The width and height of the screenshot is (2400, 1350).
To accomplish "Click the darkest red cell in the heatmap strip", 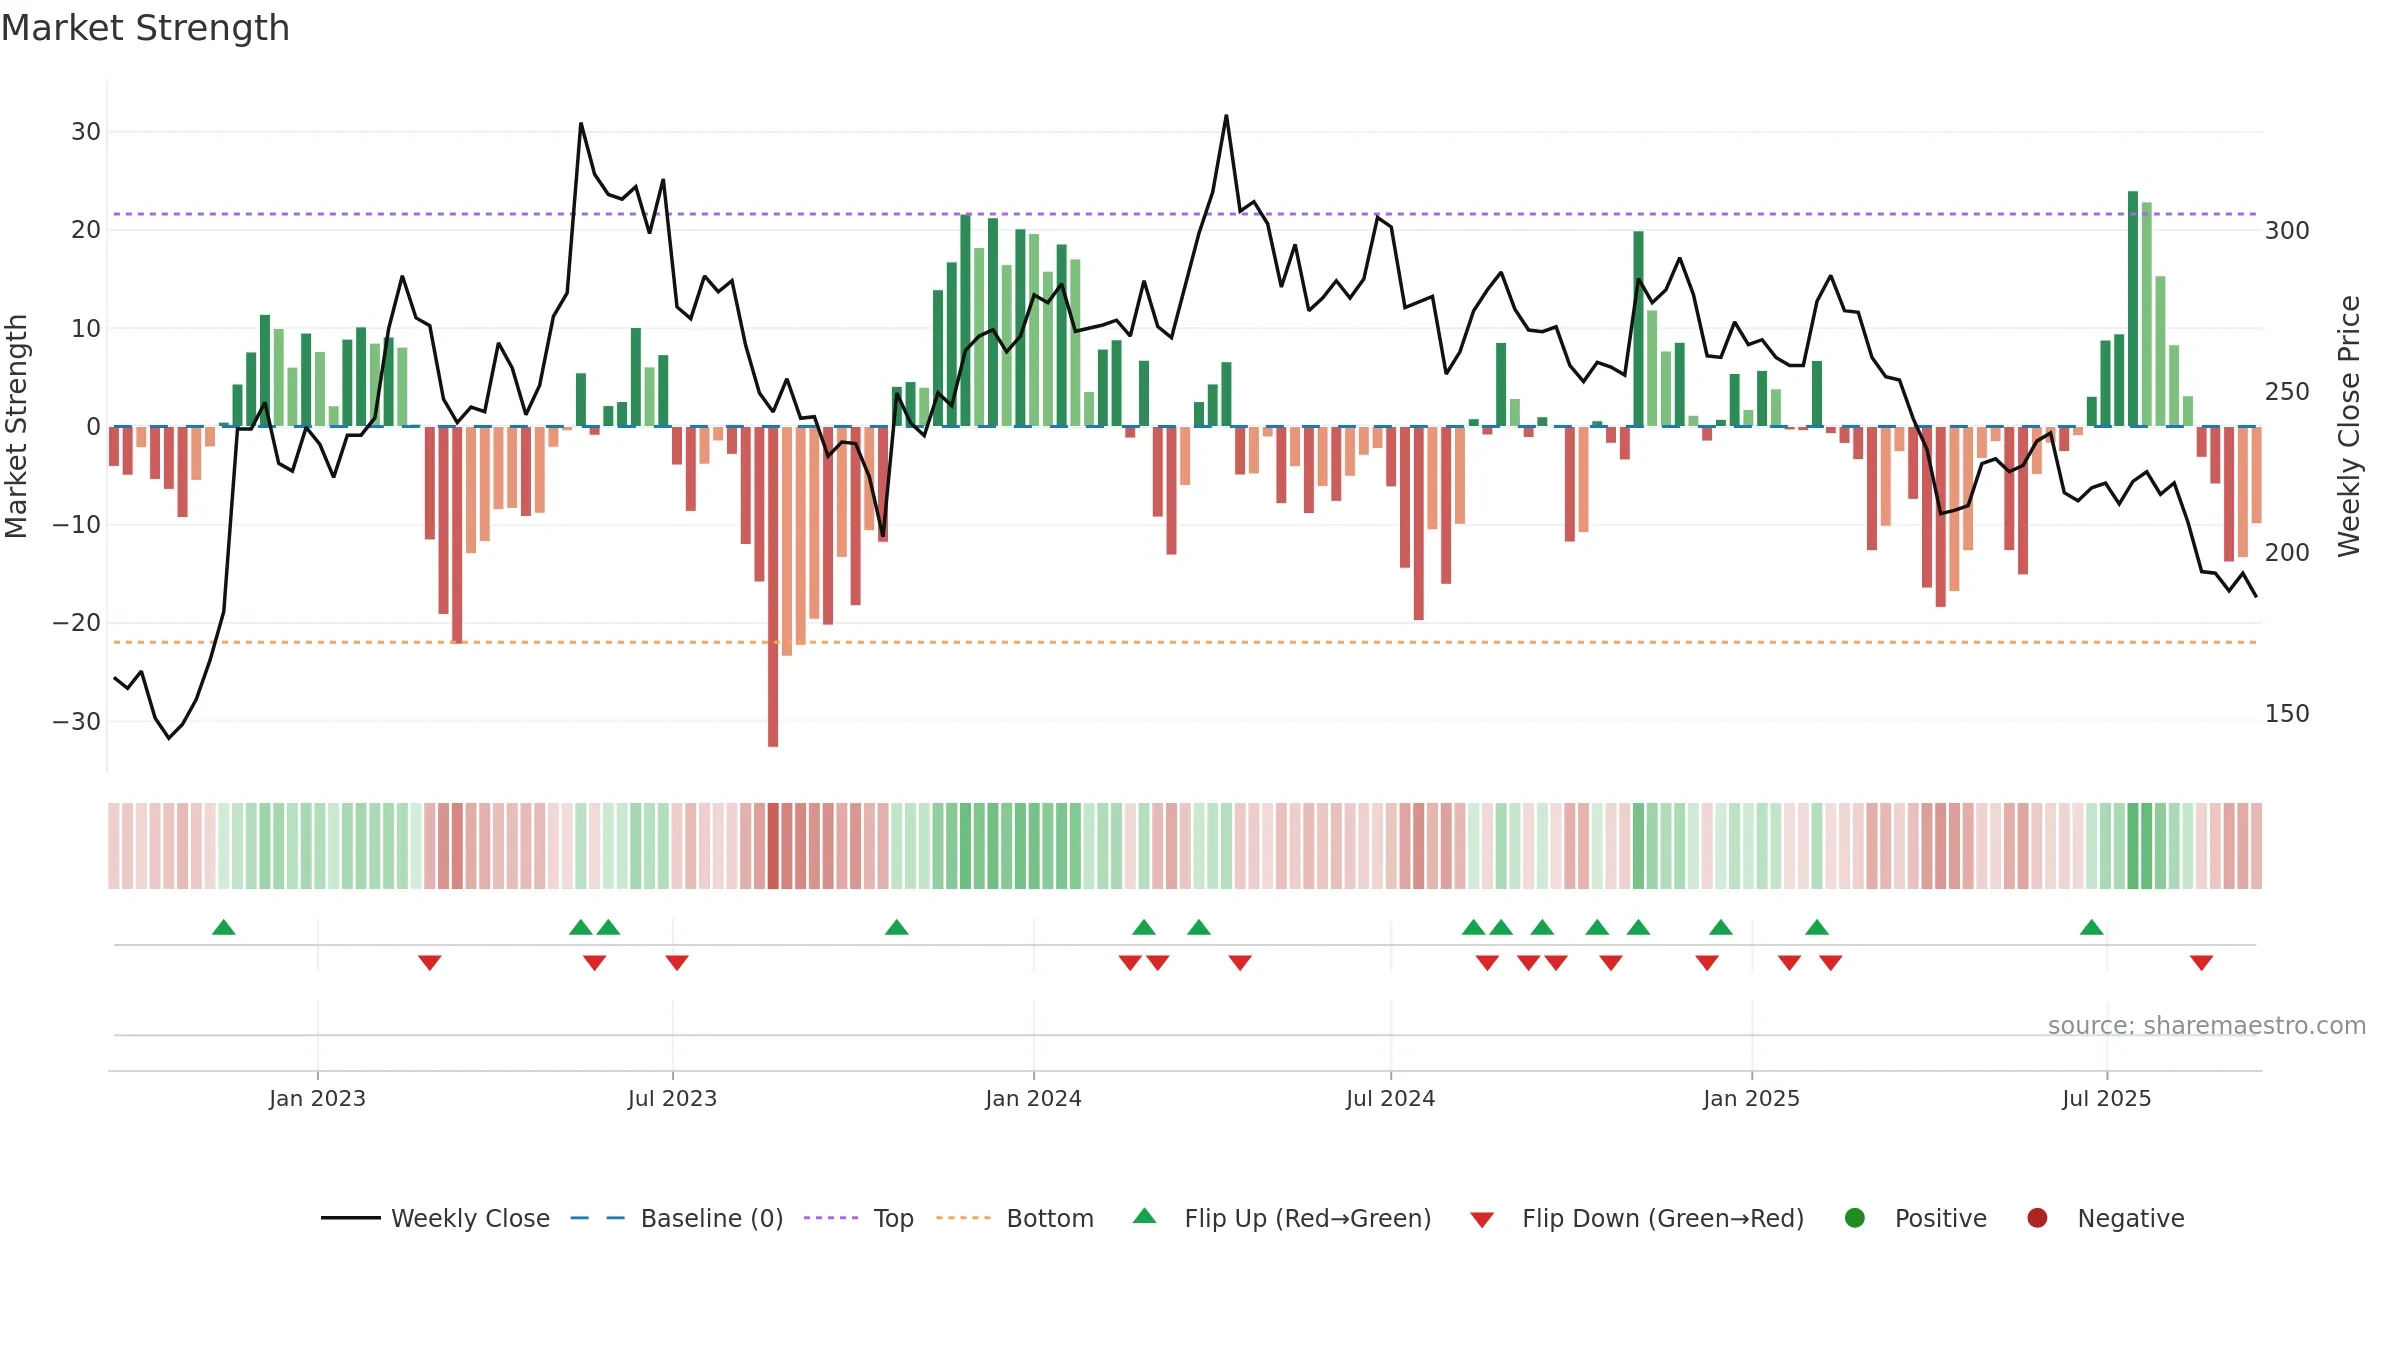I will pos(773,846).
